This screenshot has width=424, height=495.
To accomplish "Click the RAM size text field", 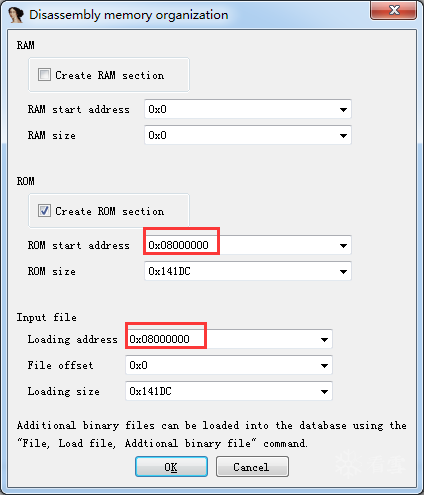I will pos(241,135).
